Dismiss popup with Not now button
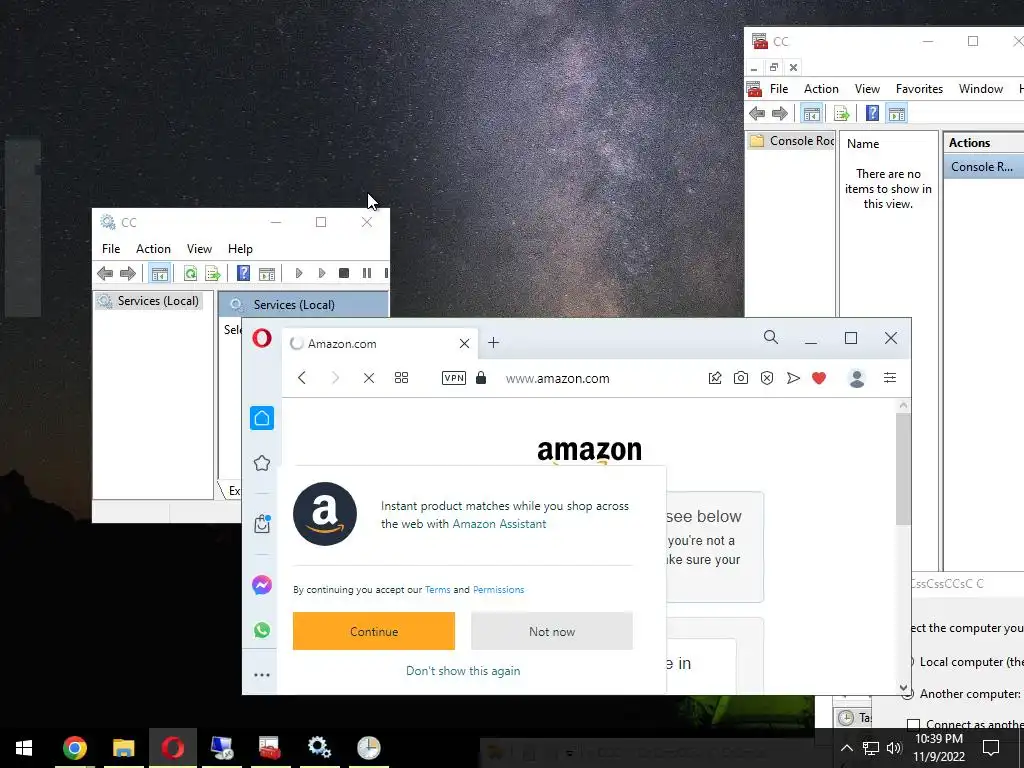The height and width of the screenshot is (768, 1024). (552, 631)
